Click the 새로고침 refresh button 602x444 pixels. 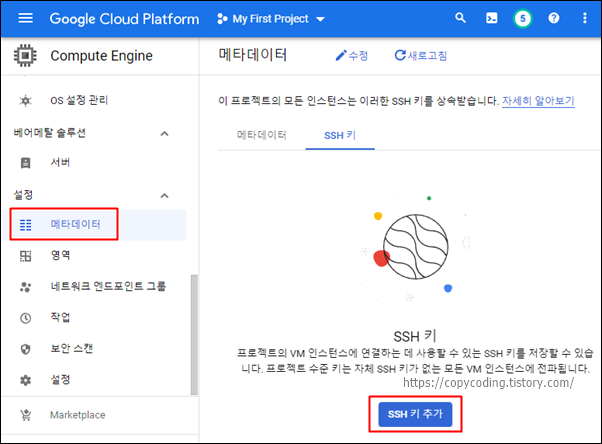pyautogui.click(x=421, y=56)
